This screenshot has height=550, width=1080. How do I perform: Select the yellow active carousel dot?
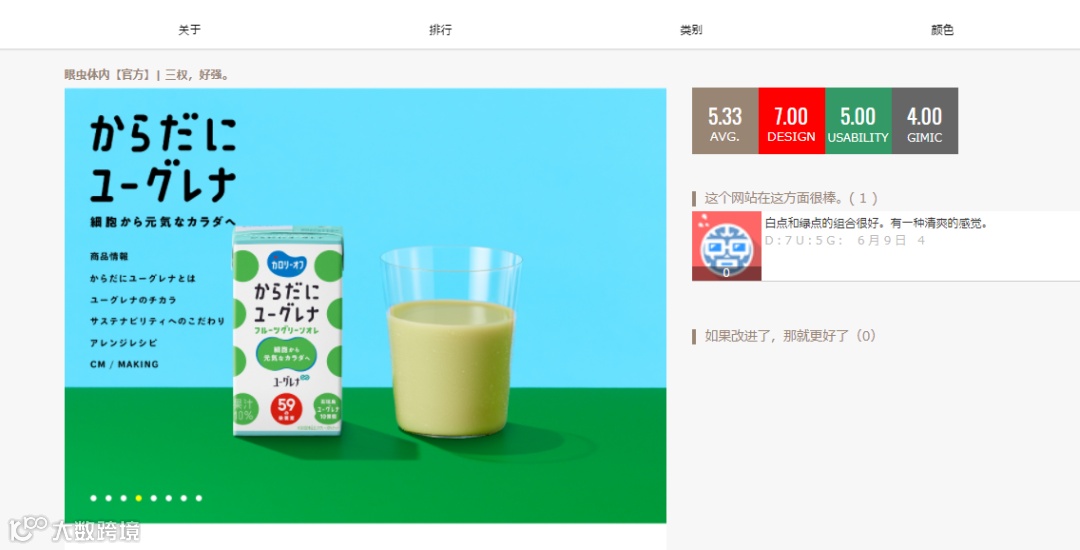138,498
